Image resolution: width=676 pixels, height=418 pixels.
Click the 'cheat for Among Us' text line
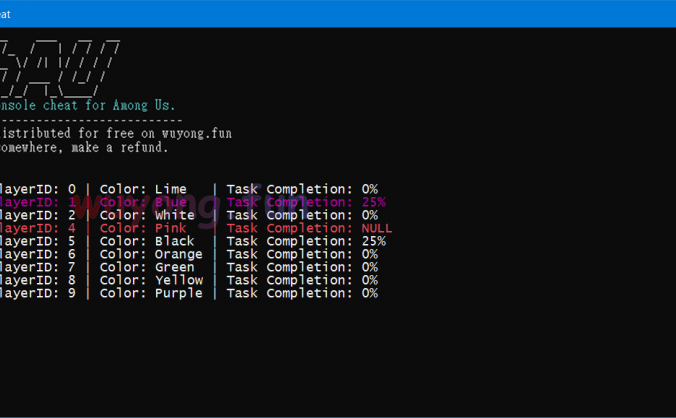(x=88, y=106)
